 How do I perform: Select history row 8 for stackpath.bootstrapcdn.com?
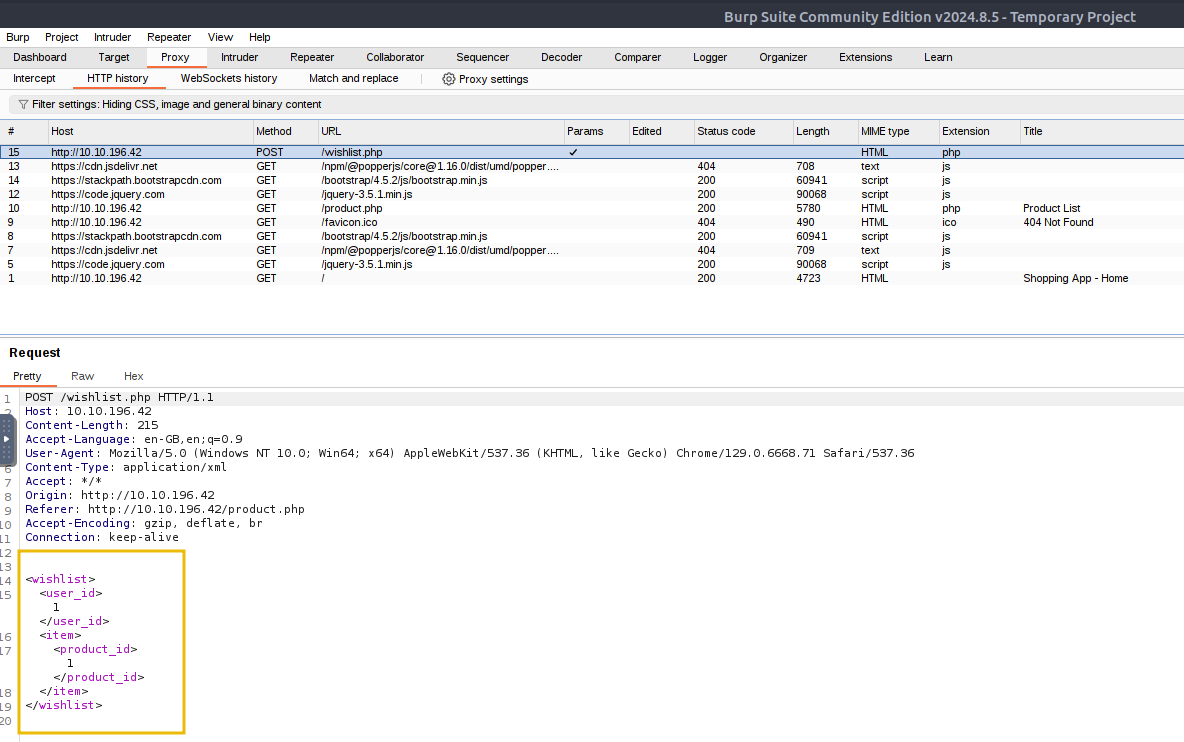pos(592,236)
